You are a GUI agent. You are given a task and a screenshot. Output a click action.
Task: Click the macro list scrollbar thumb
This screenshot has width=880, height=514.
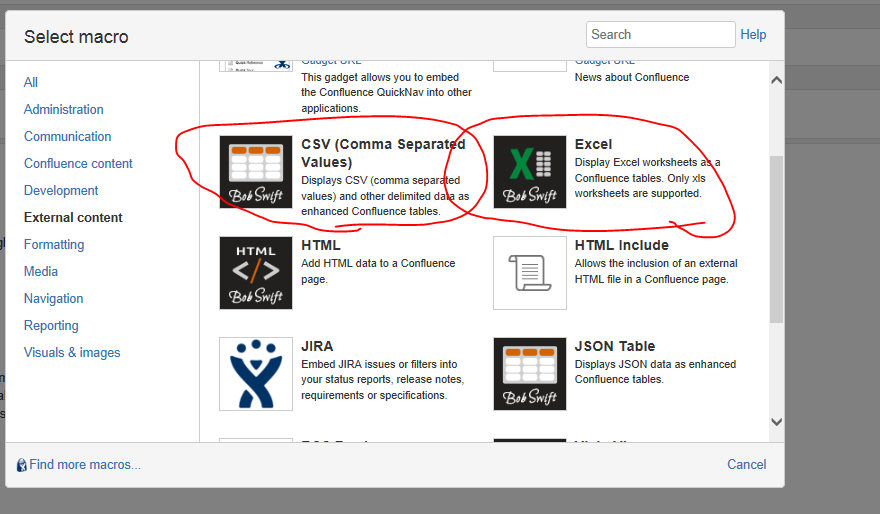click(x=777, y=239)
